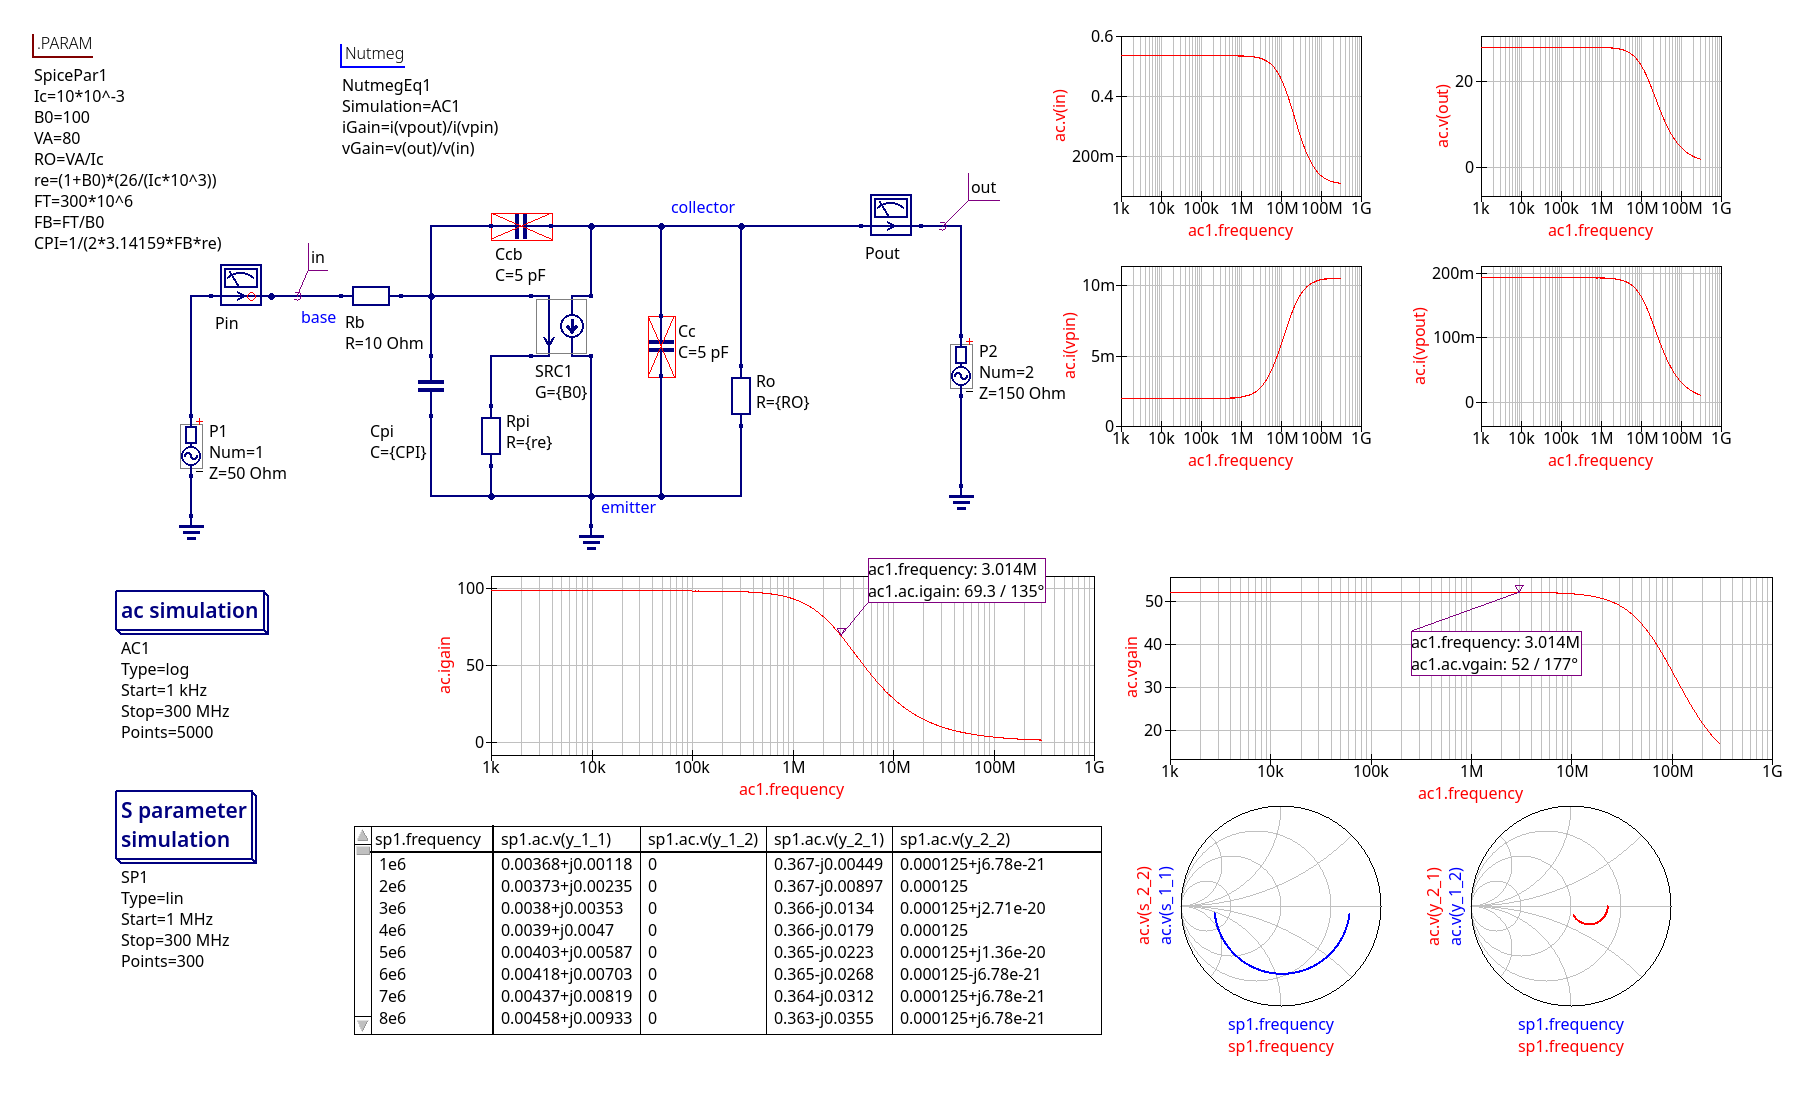The height and width of the screenshot is (1104, 1809).
Task: Select the S parameter simulation block
Action: [x=186, y=826]
